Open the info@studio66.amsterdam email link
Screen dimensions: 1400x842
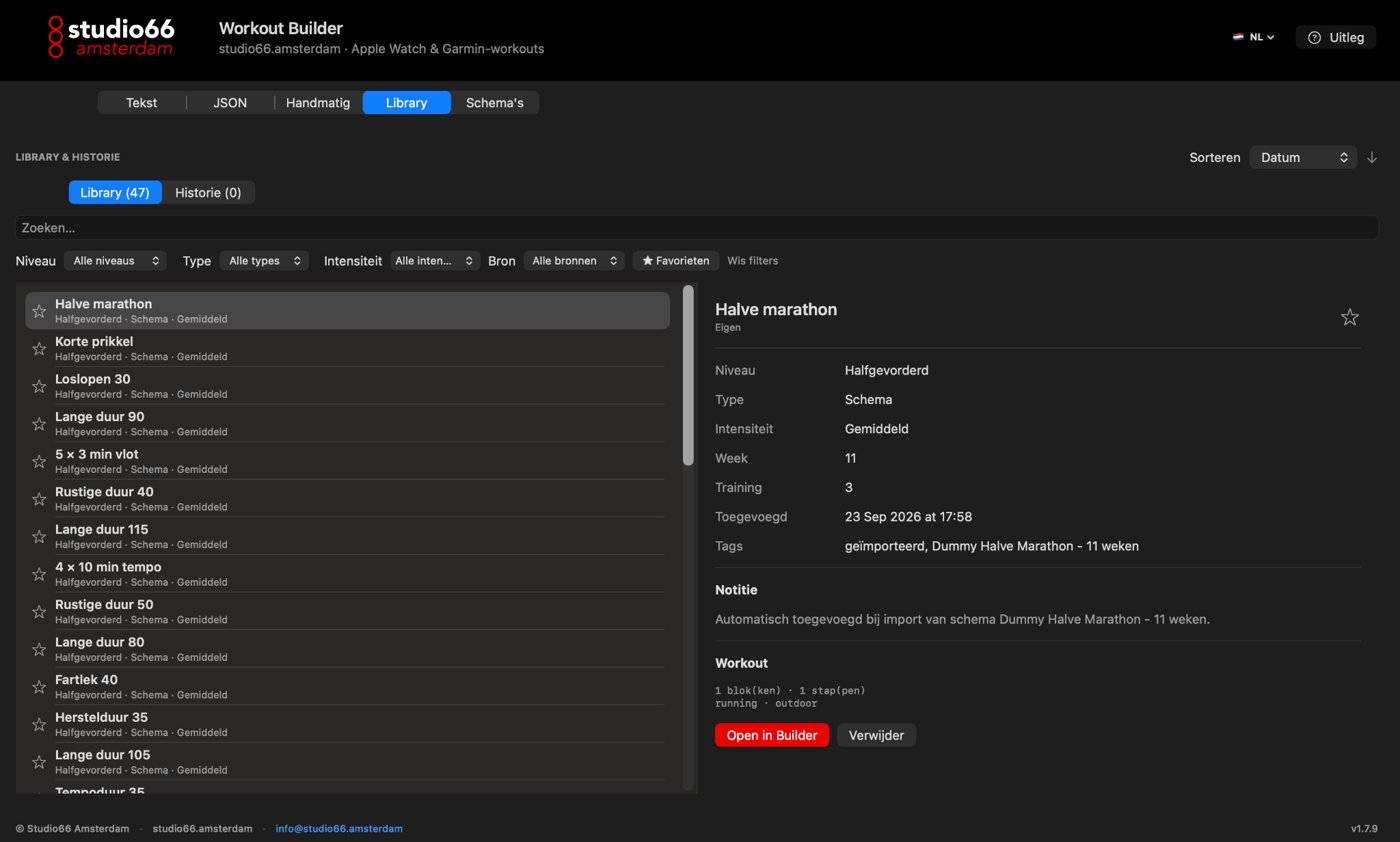click(339, 828)
